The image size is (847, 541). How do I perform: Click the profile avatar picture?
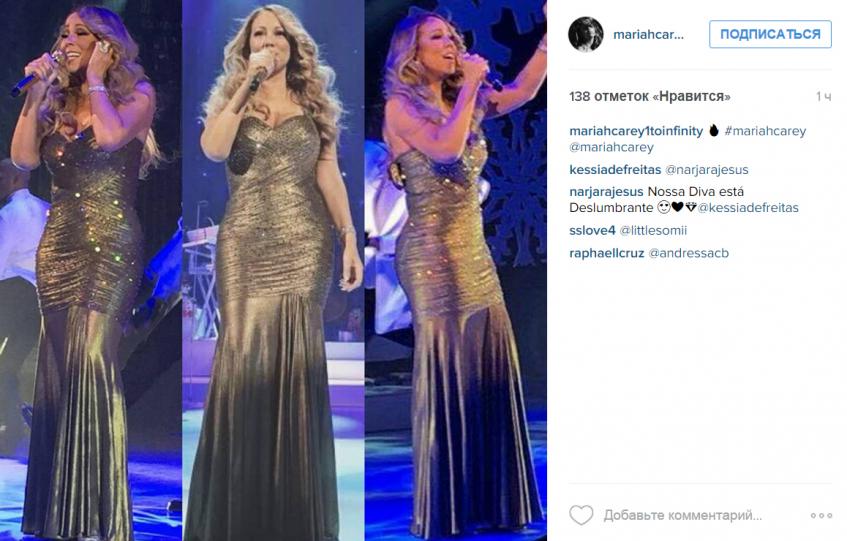586,34
